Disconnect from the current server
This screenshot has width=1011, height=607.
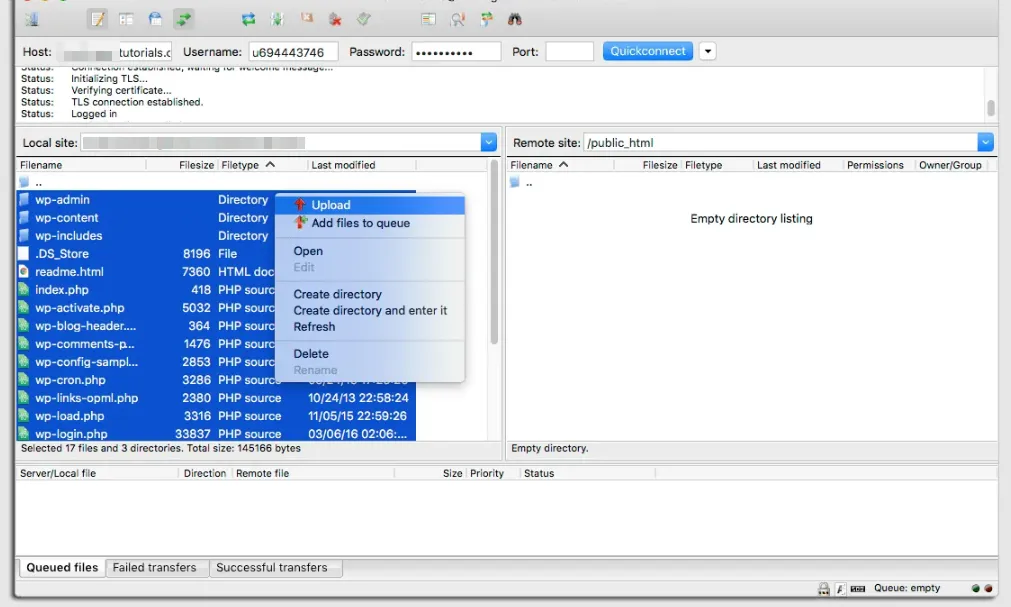point(335,19)
